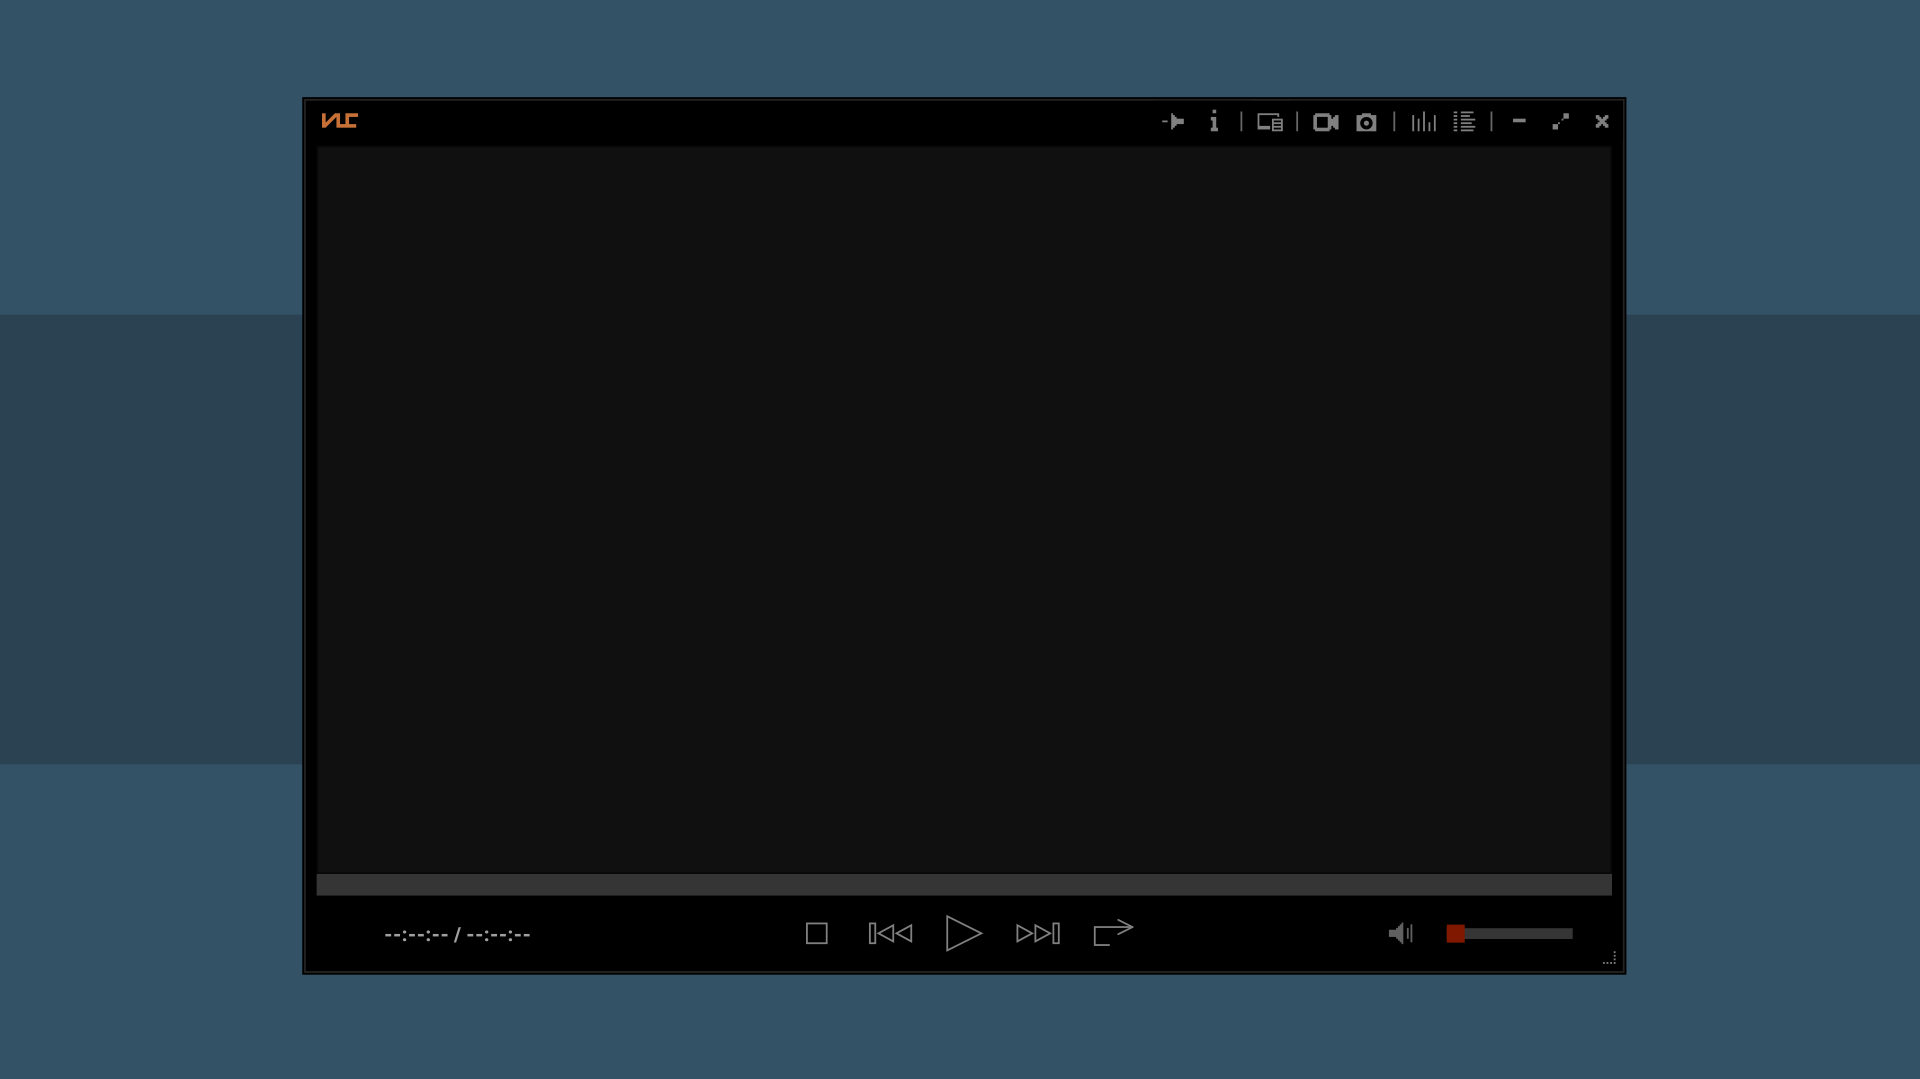1920x1079 pixels.
Task: Click the window resize grip
Action: click(1607, 959)
